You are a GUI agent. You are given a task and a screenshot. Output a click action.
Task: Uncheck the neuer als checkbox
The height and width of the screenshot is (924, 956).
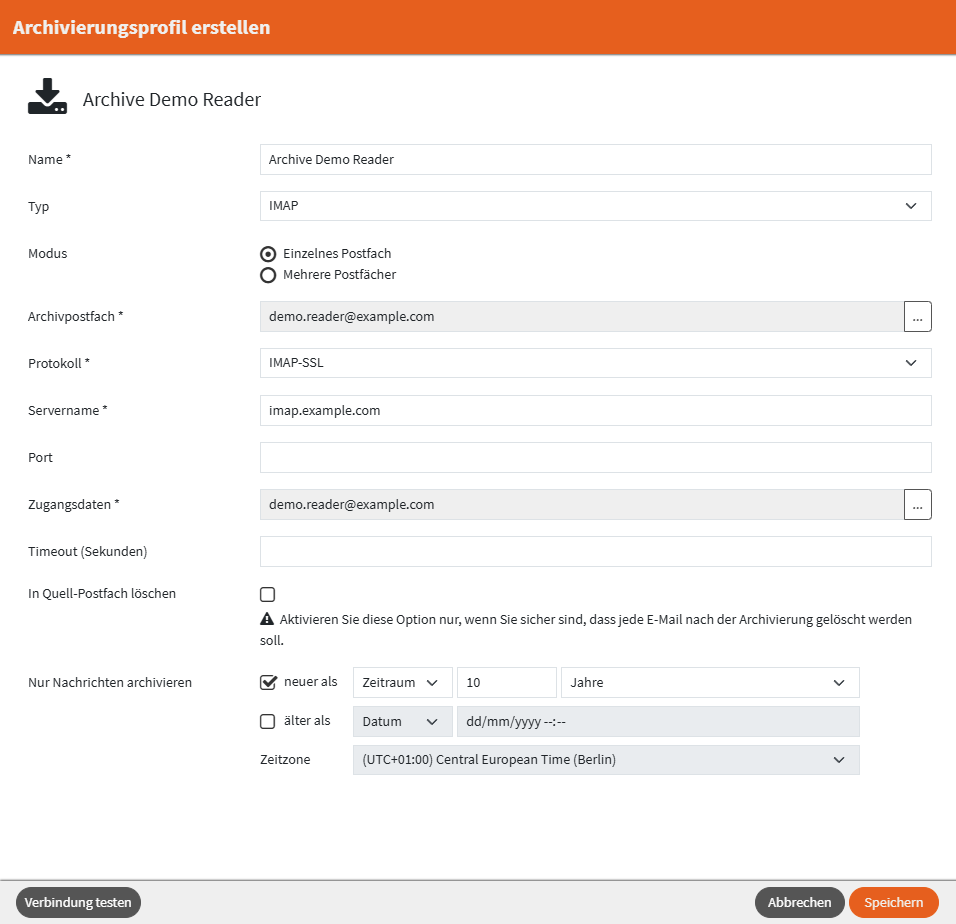268,683
